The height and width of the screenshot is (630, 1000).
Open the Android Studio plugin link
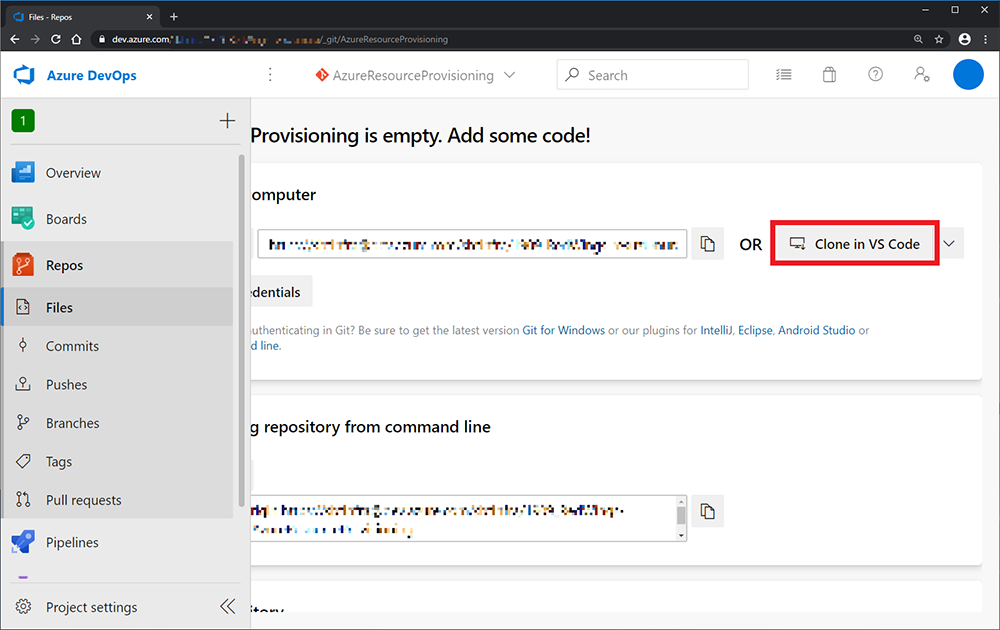(816, 330)
